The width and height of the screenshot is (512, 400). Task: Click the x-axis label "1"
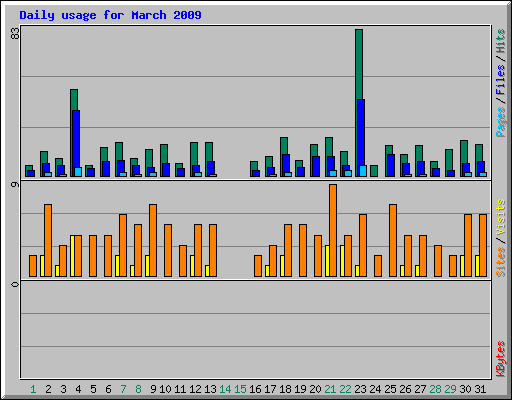33,389
